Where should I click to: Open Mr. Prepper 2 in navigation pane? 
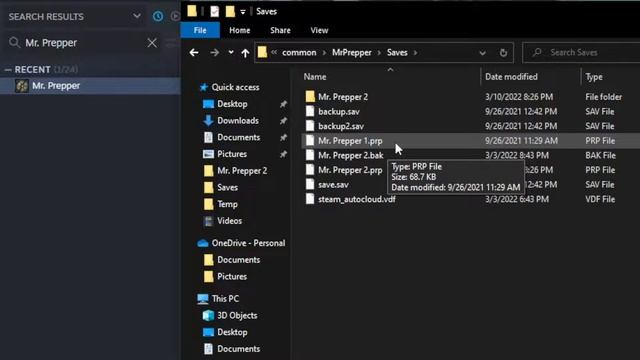(242, 171)
